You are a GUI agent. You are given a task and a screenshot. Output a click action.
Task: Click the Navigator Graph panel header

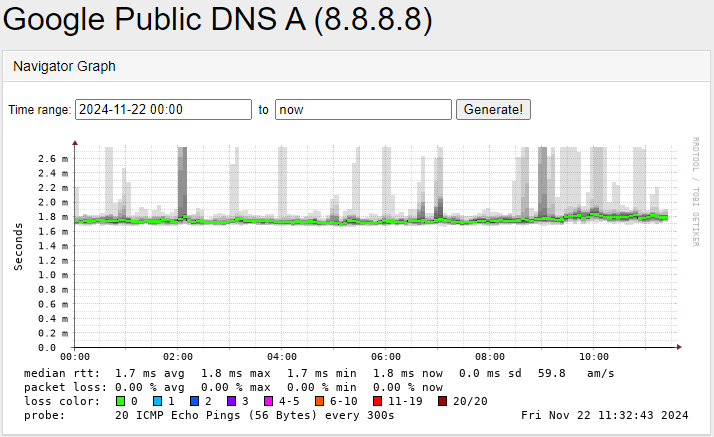(x=356, y=66)
